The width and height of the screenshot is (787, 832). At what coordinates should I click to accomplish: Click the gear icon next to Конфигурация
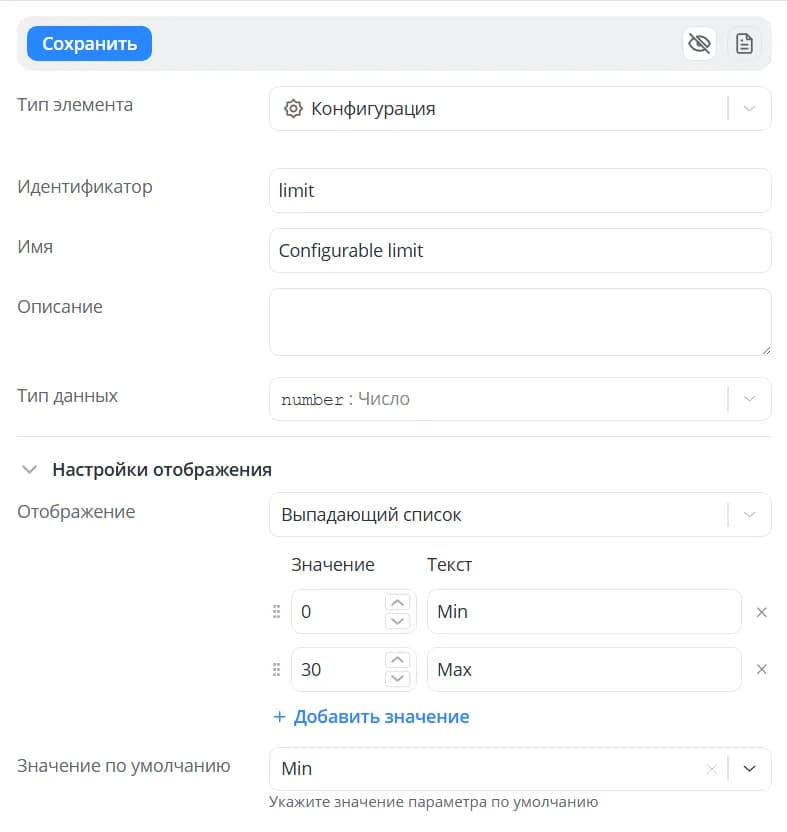293,109
